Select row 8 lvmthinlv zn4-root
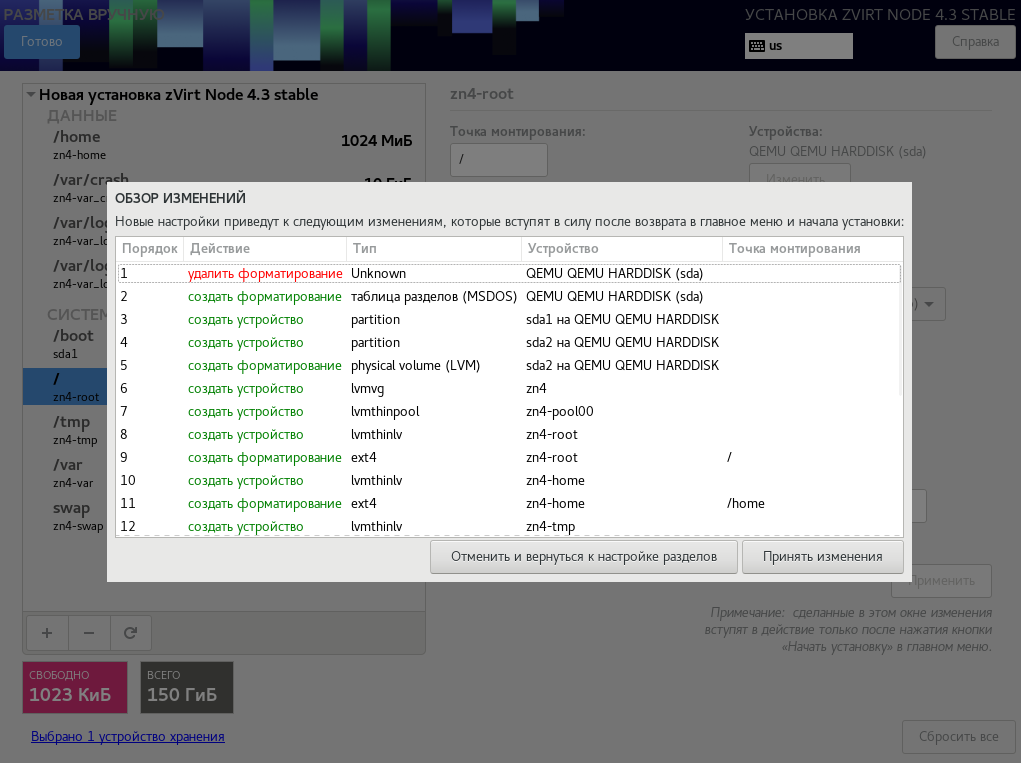 [x=509, y=434]
